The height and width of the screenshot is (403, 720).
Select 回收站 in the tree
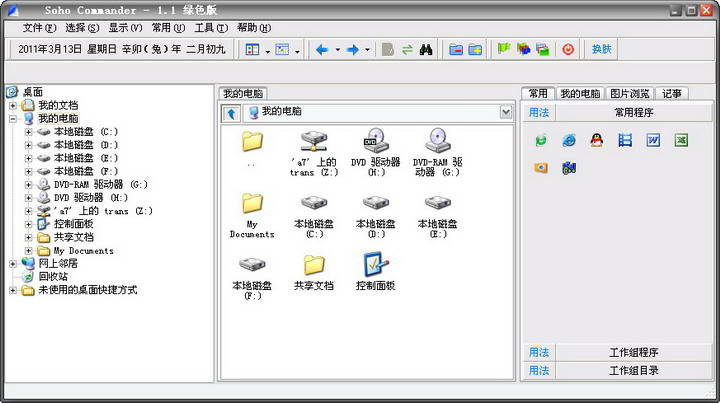point(53,277)
